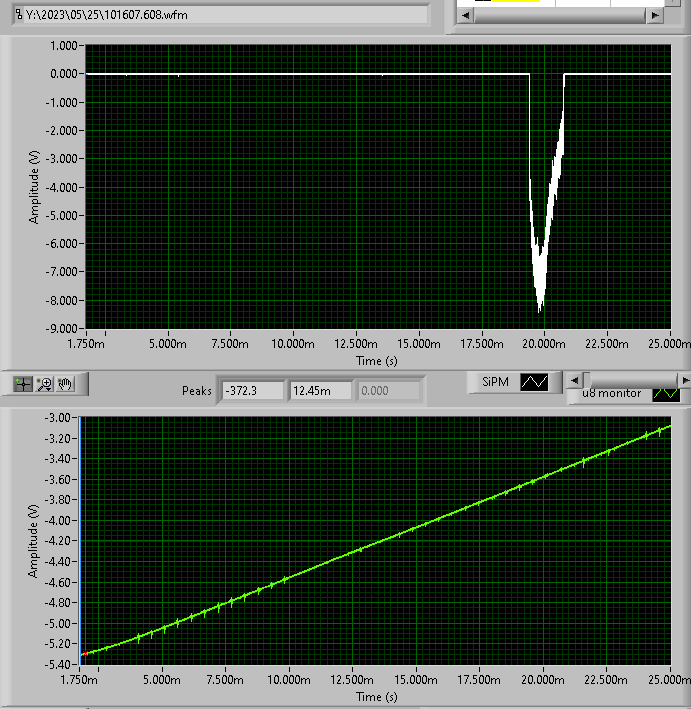Click the 1.750m time label on lower graph
Screen dimensions: 691x709
click(x=79, y=680)
